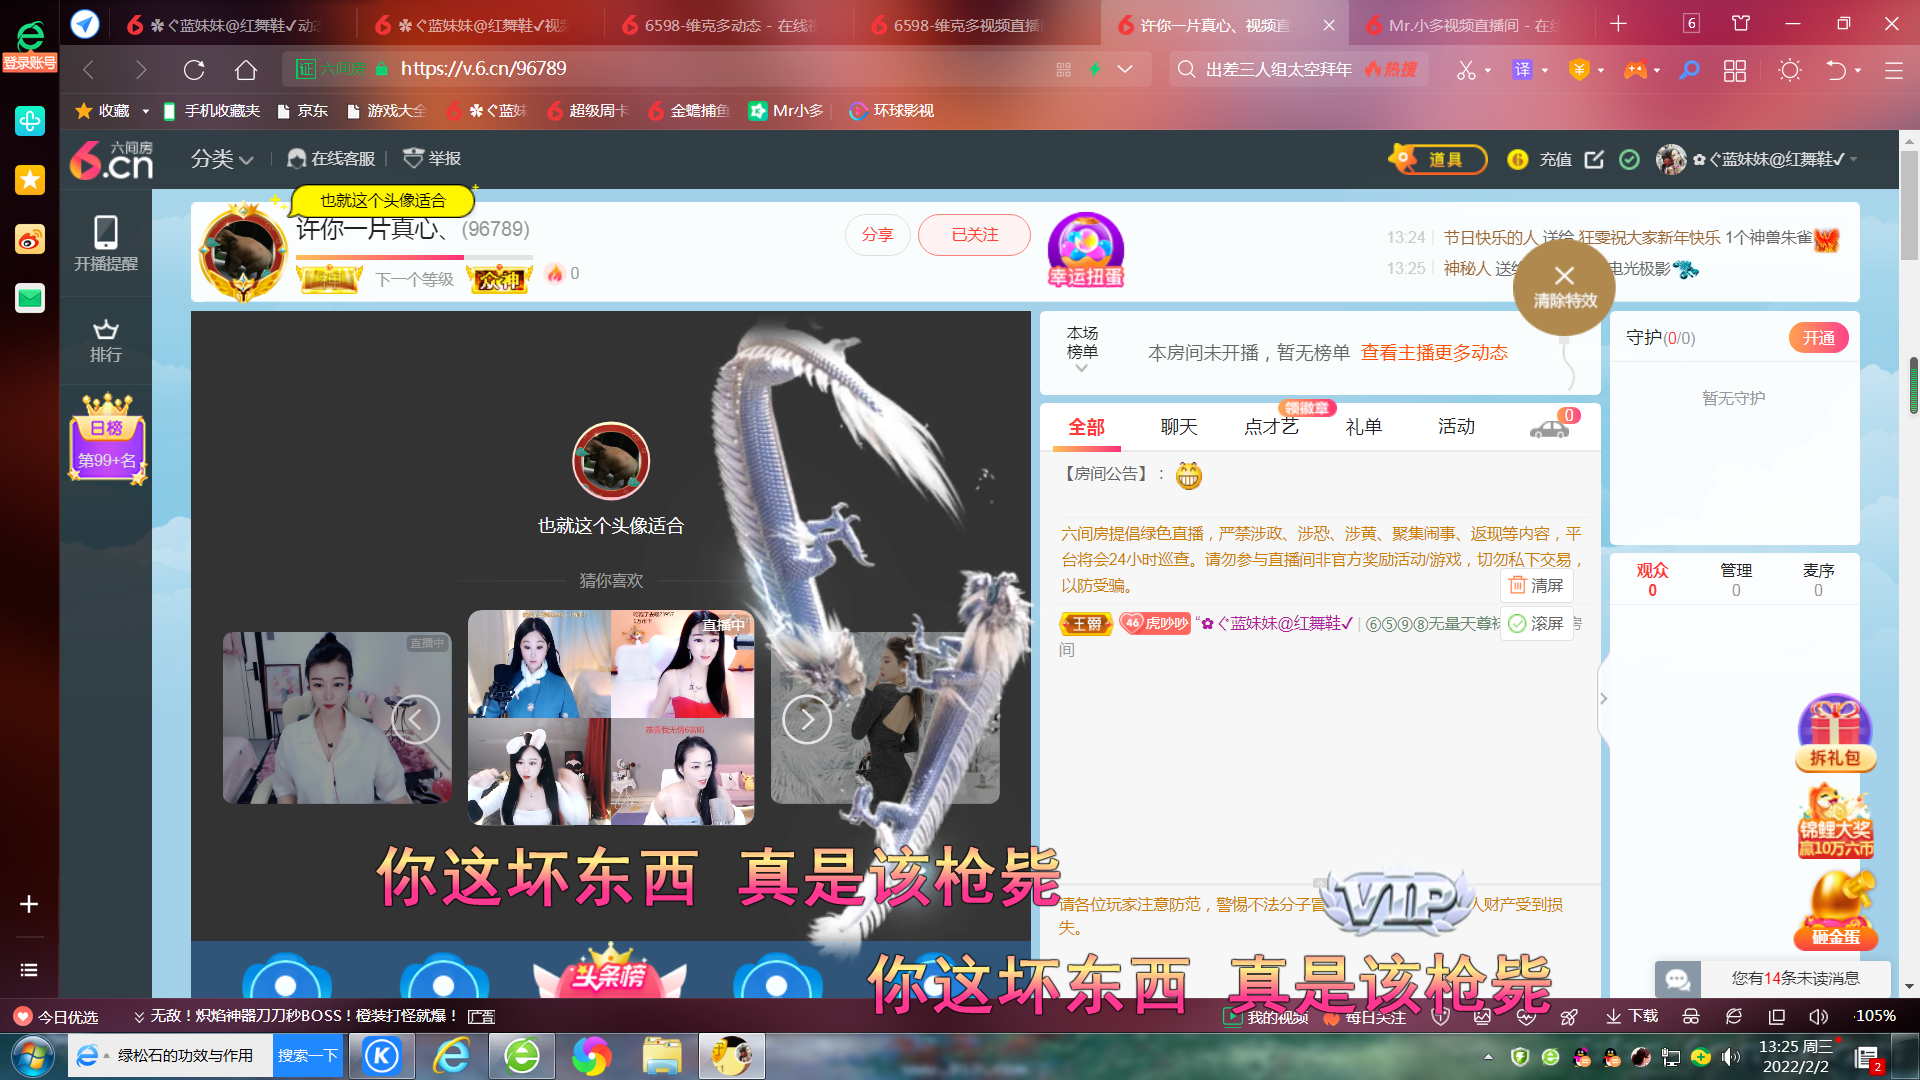Click the browser home button
The image size is (1920, 1080).
coord(246,69)
